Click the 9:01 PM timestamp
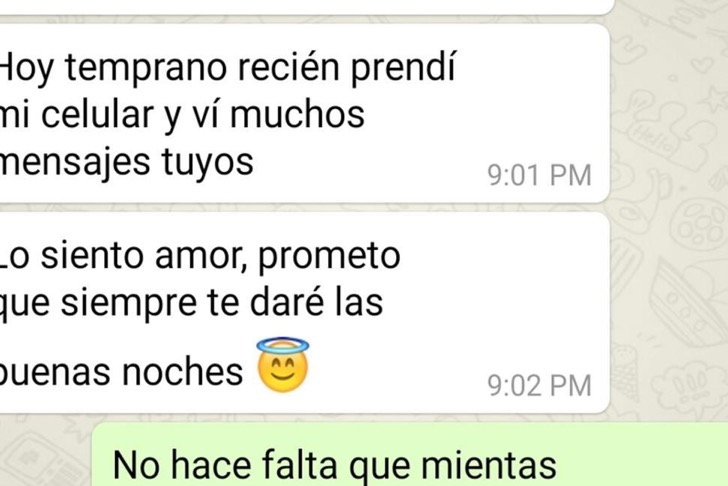This screenshot has height=486, width=728. (540, 175)
